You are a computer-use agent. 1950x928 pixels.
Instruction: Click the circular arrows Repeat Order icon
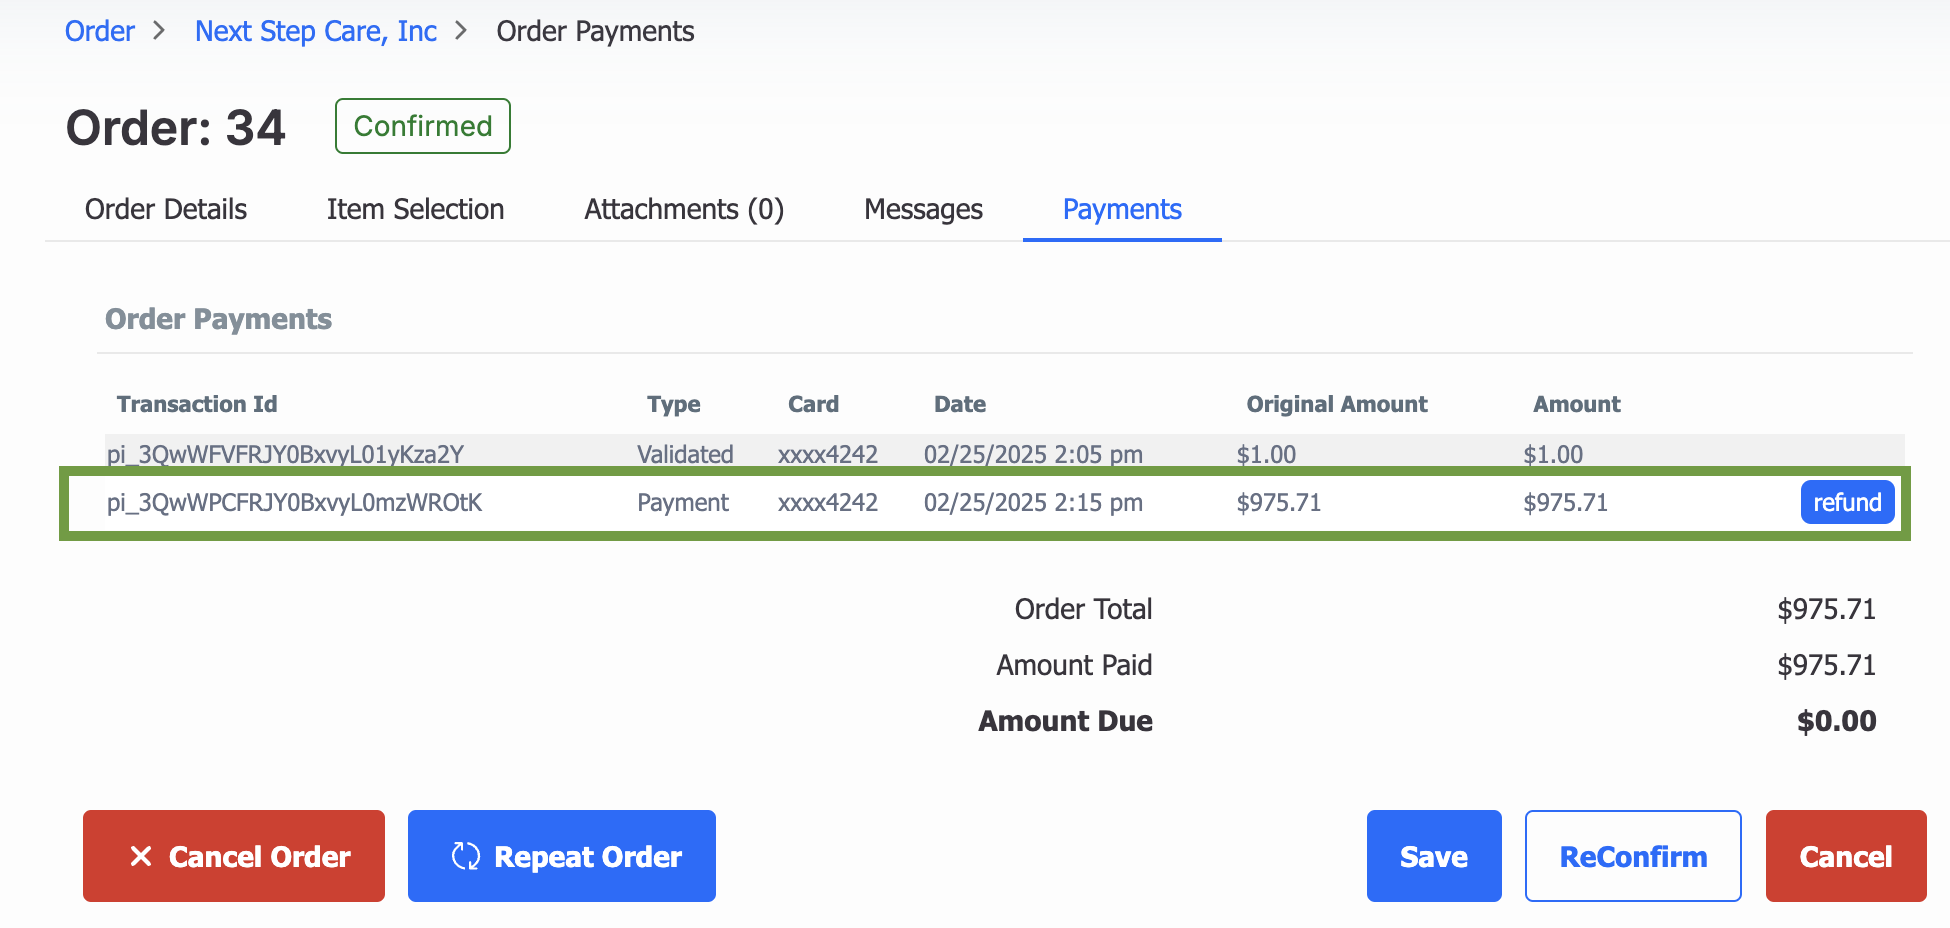click(x=466, y=856)
